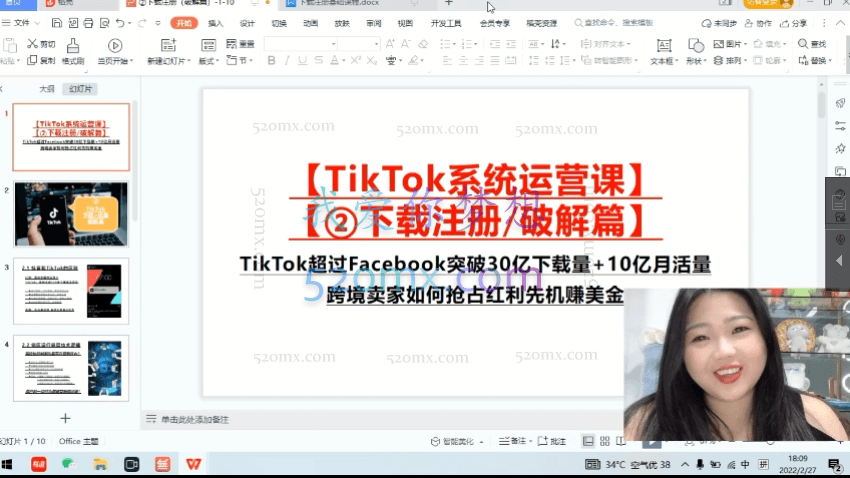Click the decrease font size icon
850x478 pixels.
pyautogui.click(x=405, y=44)
